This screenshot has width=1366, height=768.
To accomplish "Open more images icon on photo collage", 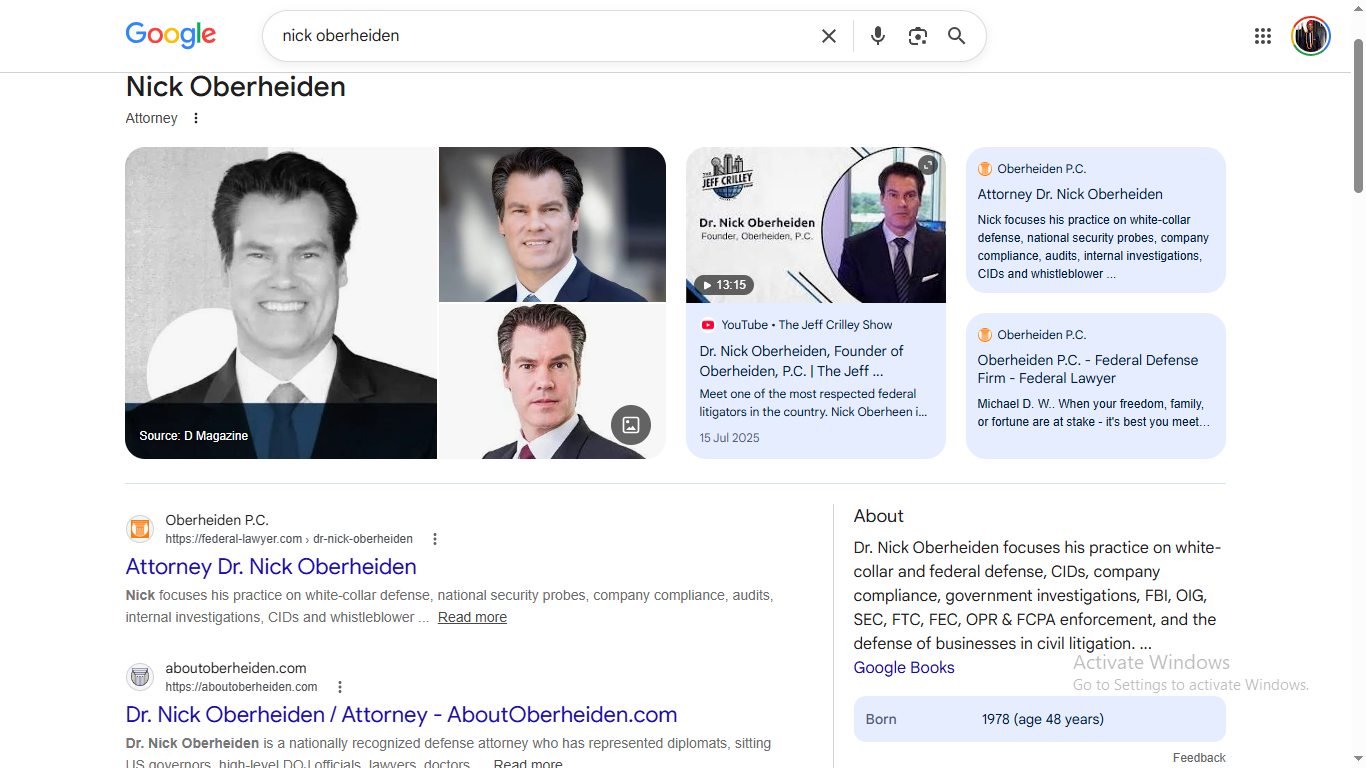I will pyautogui.click(x=631, y=425).
